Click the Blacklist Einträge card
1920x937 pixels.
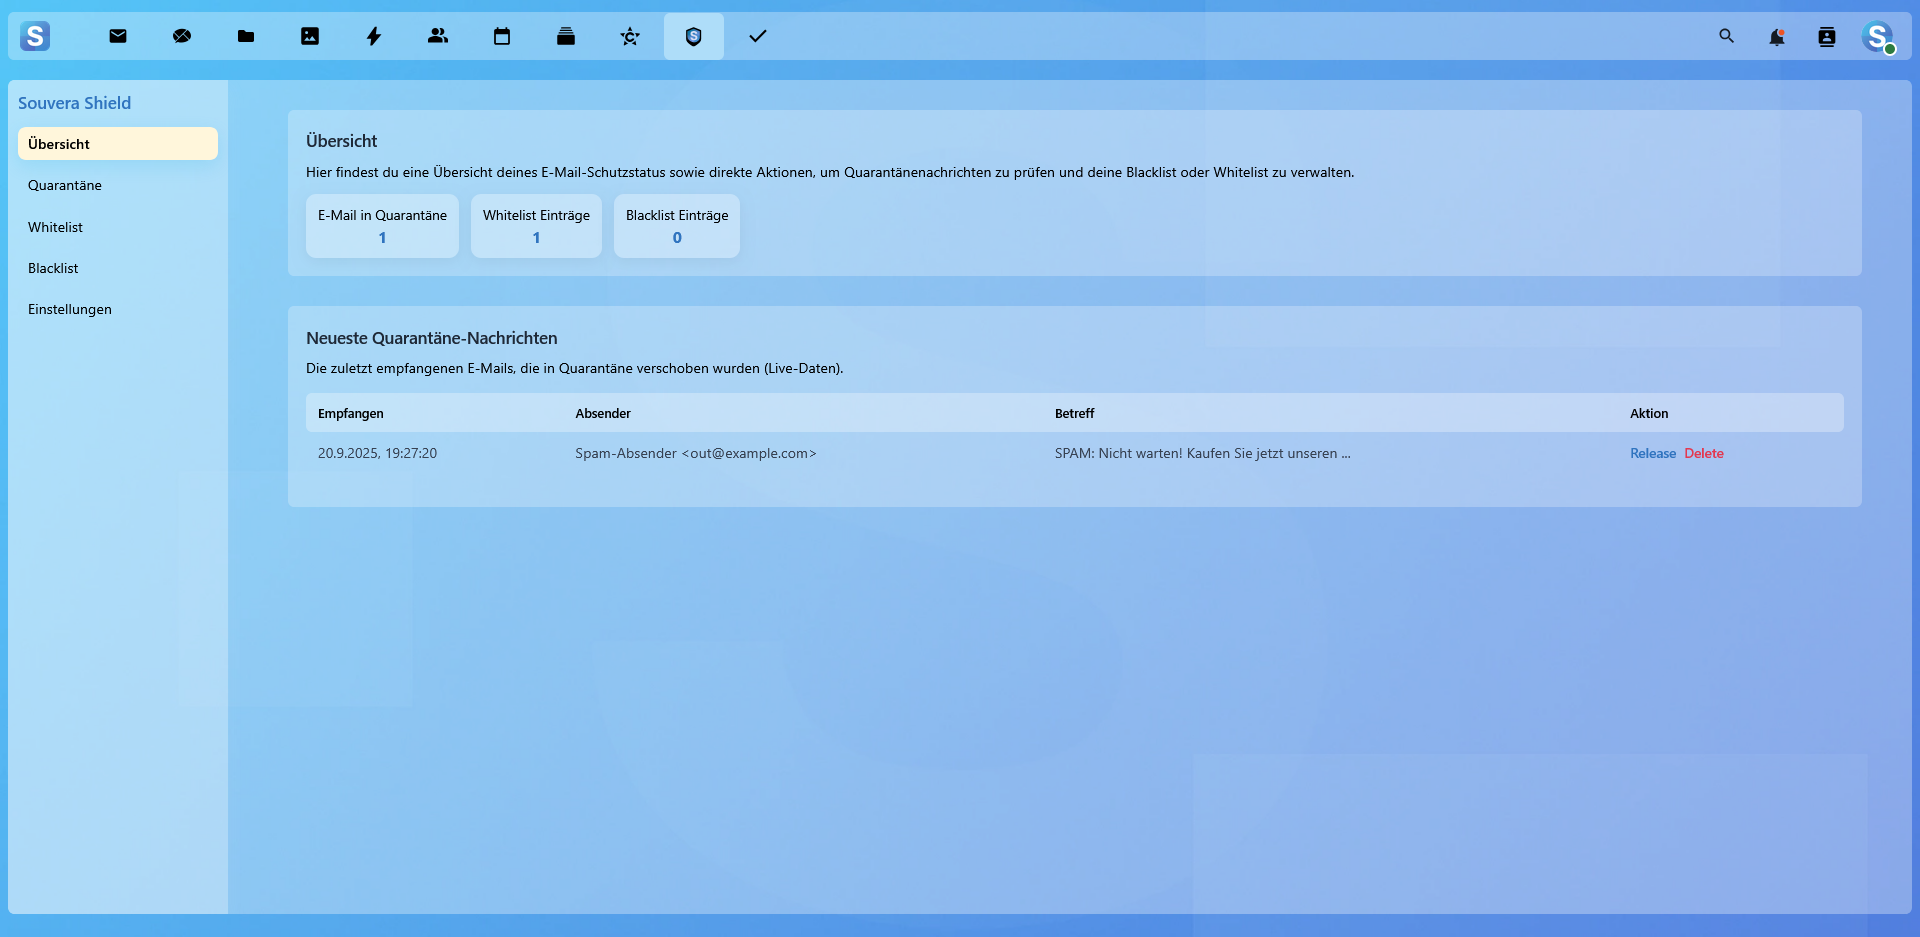(677, 226)
